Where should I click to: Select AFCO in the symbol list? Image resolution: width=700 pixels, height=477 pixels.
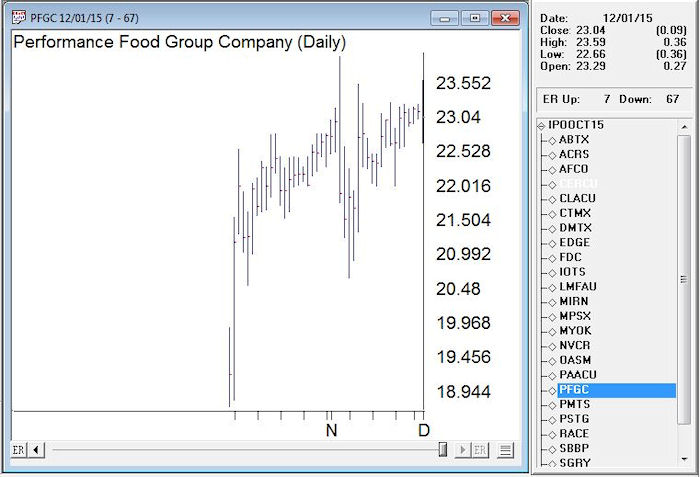574,169
